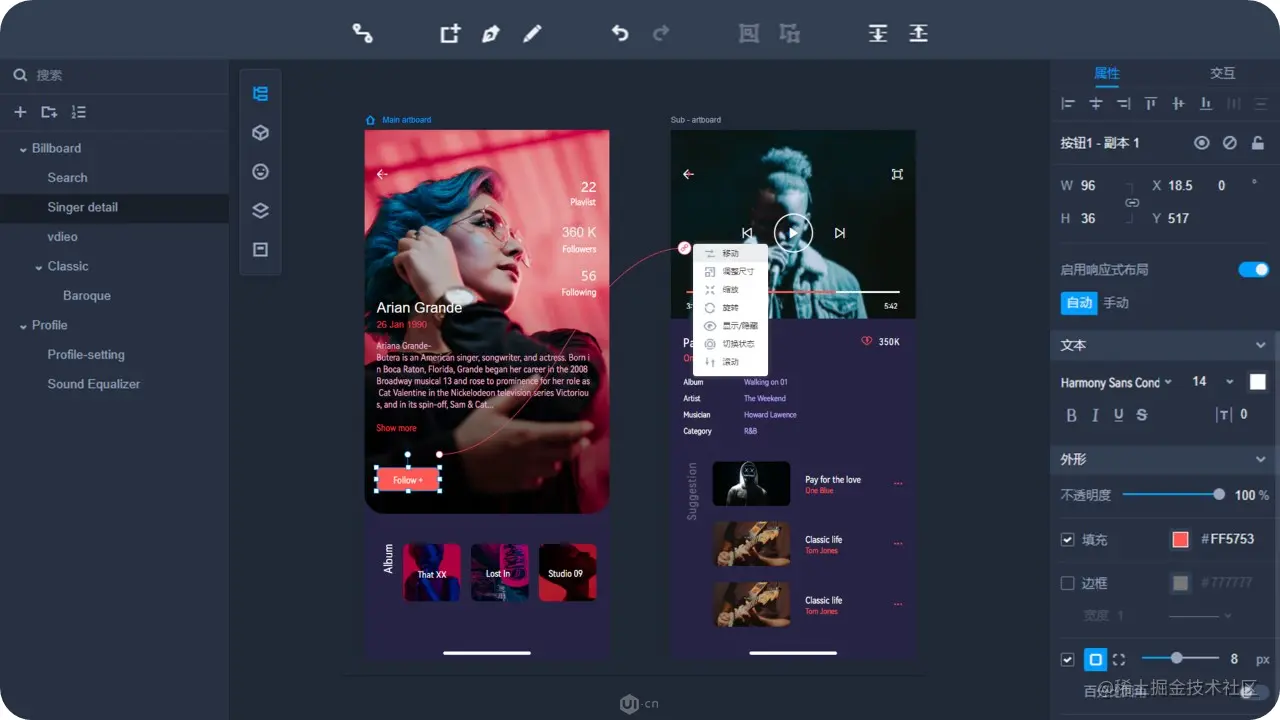
Task: Choose 移动 from the interaction menu
Action: point(729,254)
